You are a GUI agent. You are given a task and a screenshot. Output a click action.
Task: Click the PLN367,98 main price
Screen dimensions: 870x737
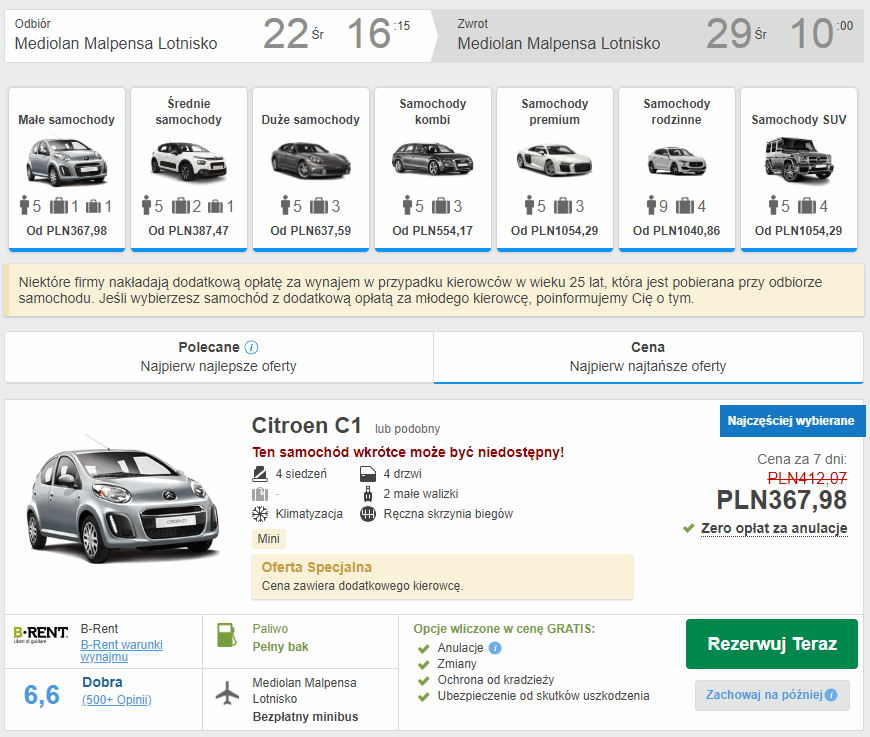pyautogui.click(x=781, y=500)
